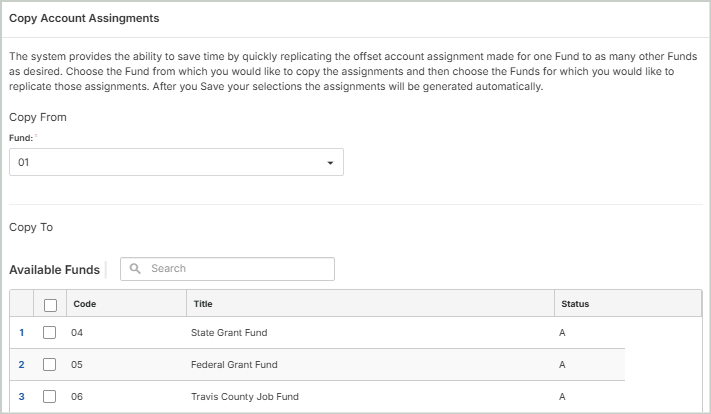
Task: Click the code 05 cell
Action: pyautogui.click(x=77, y=364)
